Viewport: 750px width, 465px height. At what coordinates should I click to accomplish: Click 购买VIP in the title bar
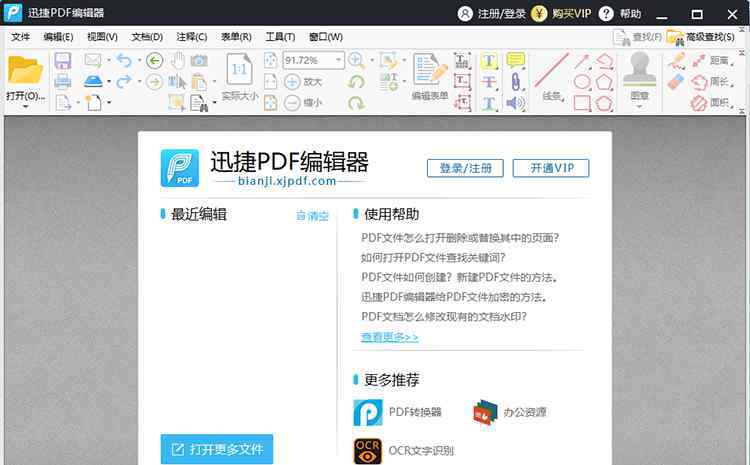pos(562,13)
